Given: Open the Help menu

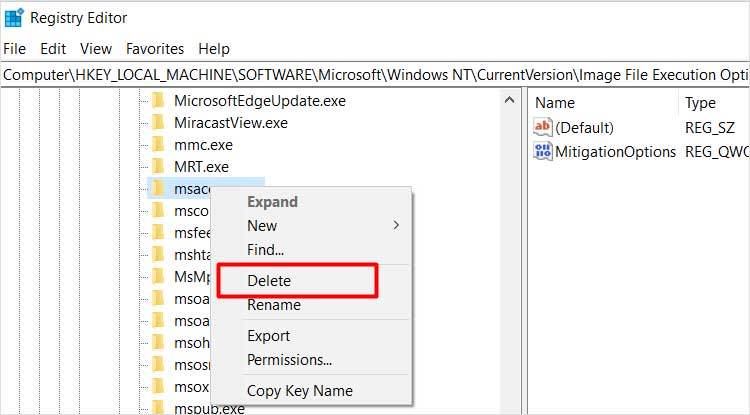Looking at the screenshot, I should click(x=214, y=49).
